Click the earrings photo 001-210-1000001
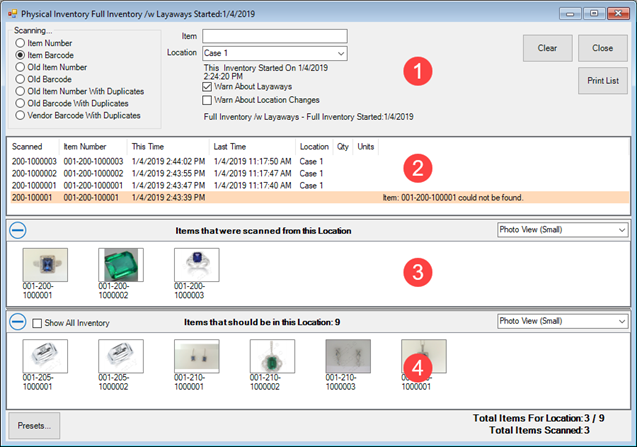The height and width of the screenshot is (447, 637). coord(196,356)
